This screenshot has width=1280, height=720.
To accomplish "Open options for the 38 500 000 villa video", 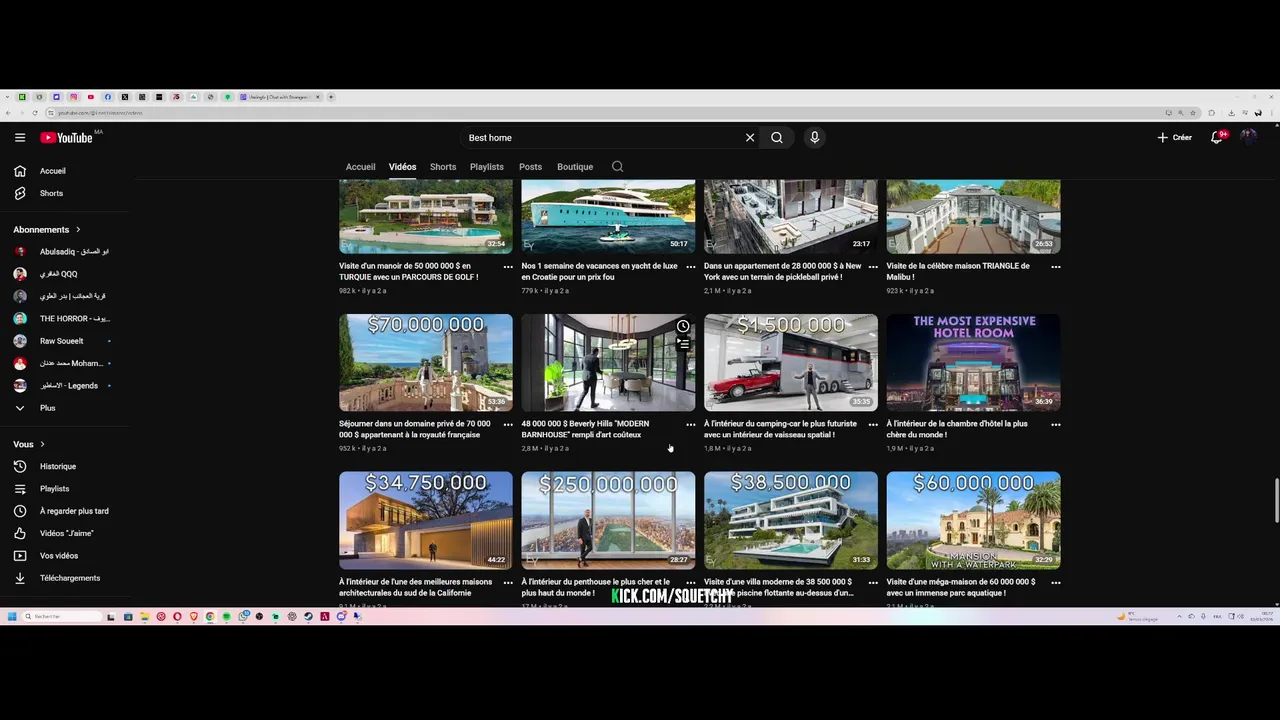I will pyautogui.click(x=873, y=583).
